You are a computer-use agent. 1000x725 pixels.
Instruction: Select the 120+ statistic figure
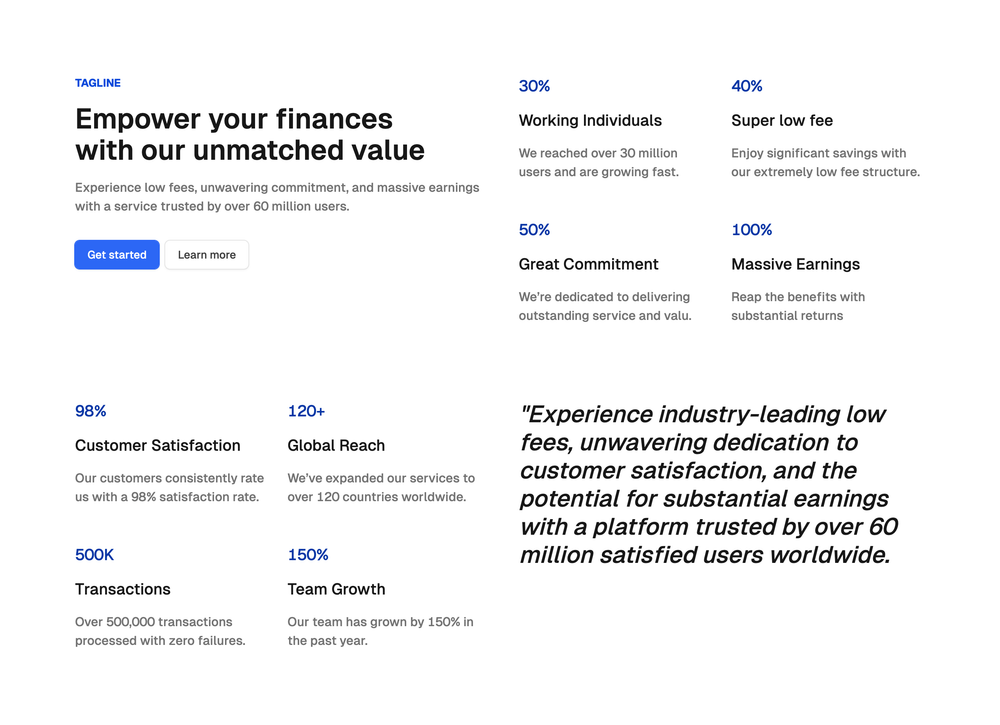[306, 411]
